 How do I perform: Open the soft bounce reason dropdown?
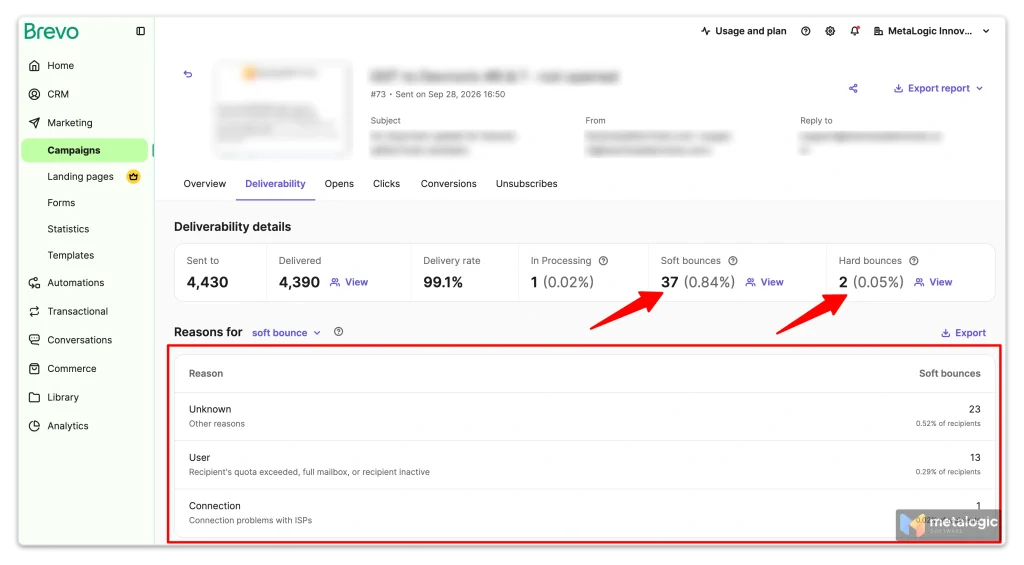pyautogui.click(x=286, y=332)
